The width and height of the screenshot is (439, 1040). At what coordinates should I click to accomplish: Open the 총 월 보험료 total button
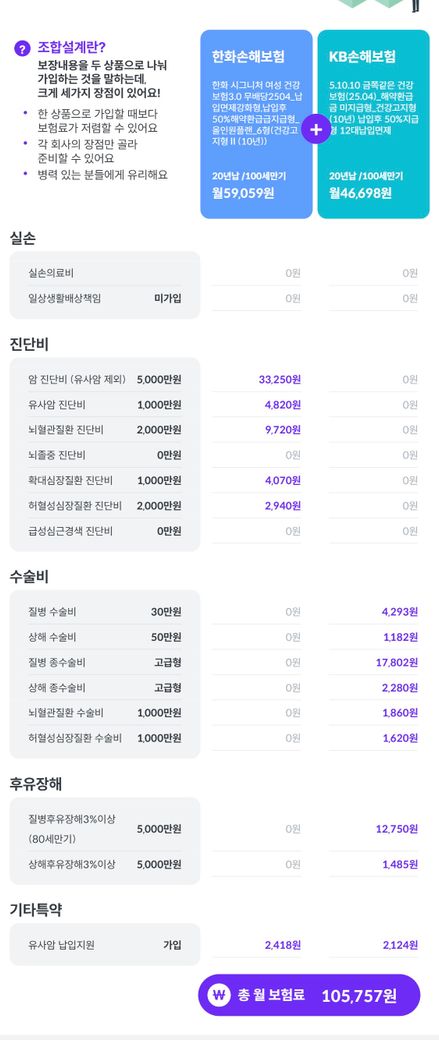coord(309,995)
